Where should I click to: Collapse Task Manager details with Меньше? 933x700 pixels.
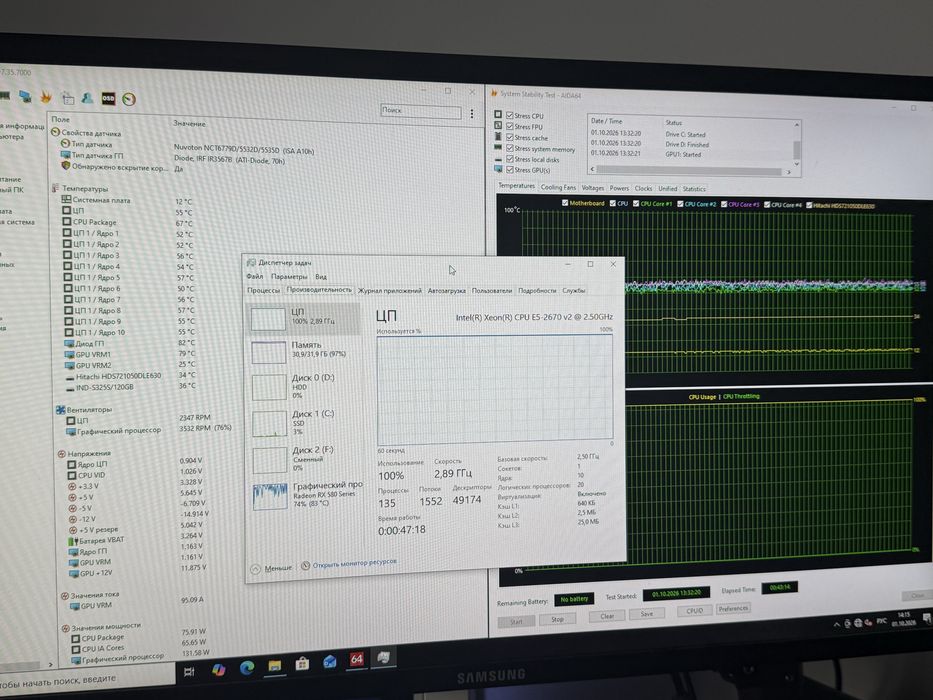[271, 568]
